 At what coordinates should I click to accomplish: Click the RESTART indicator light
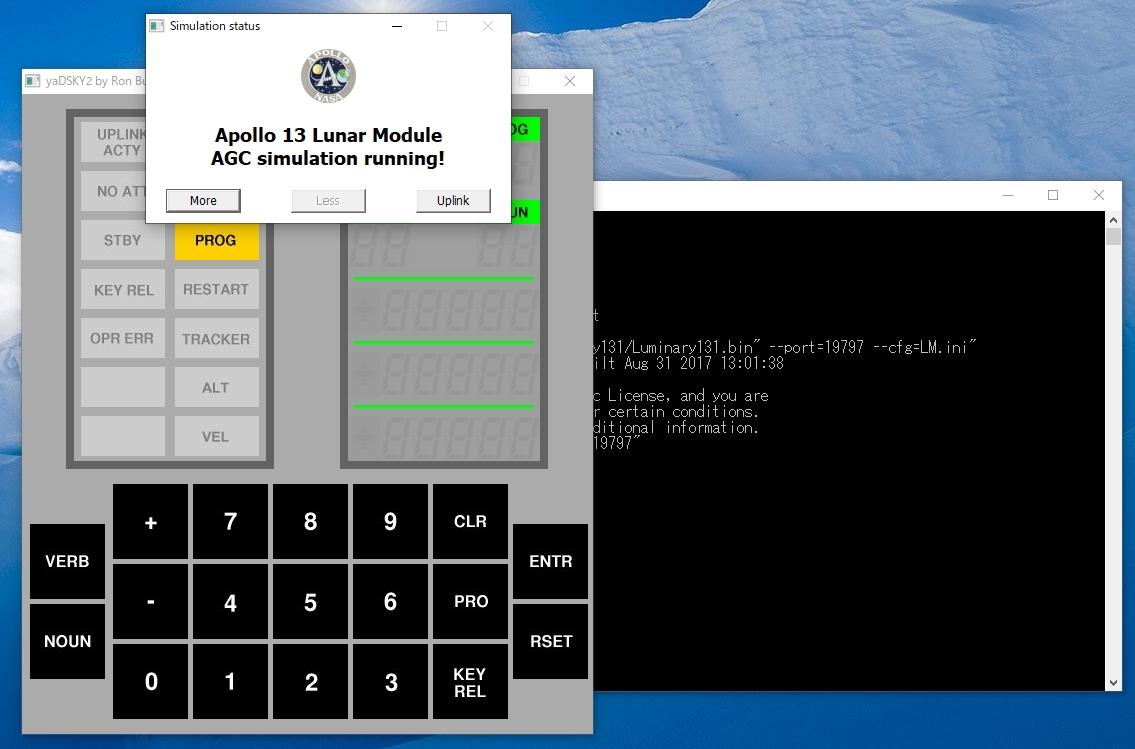[216, 289]
